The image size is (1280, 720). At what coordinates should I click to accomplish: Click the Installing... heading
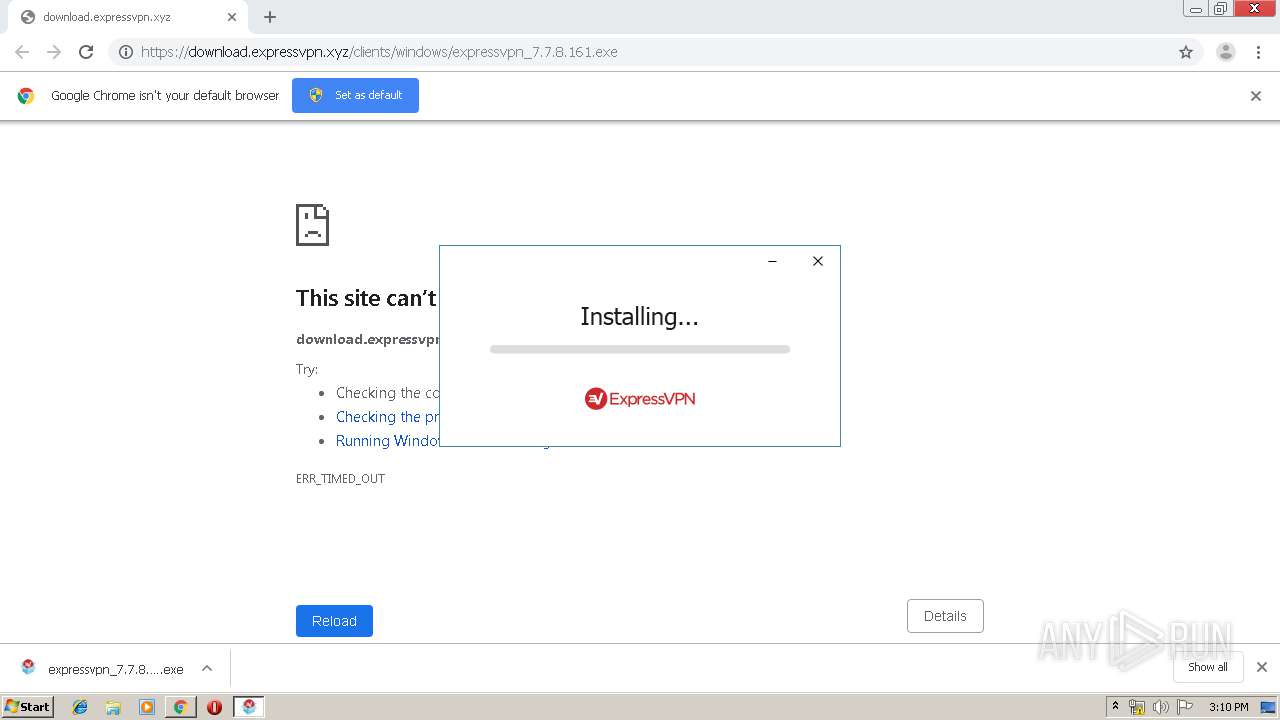pos(640,317)
